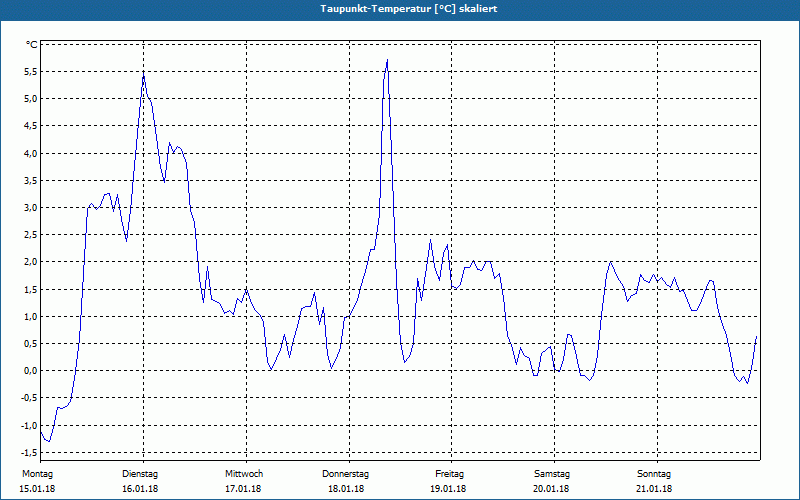
Task: Select the 4,0 y-axis value
Action: coord(31,154)
